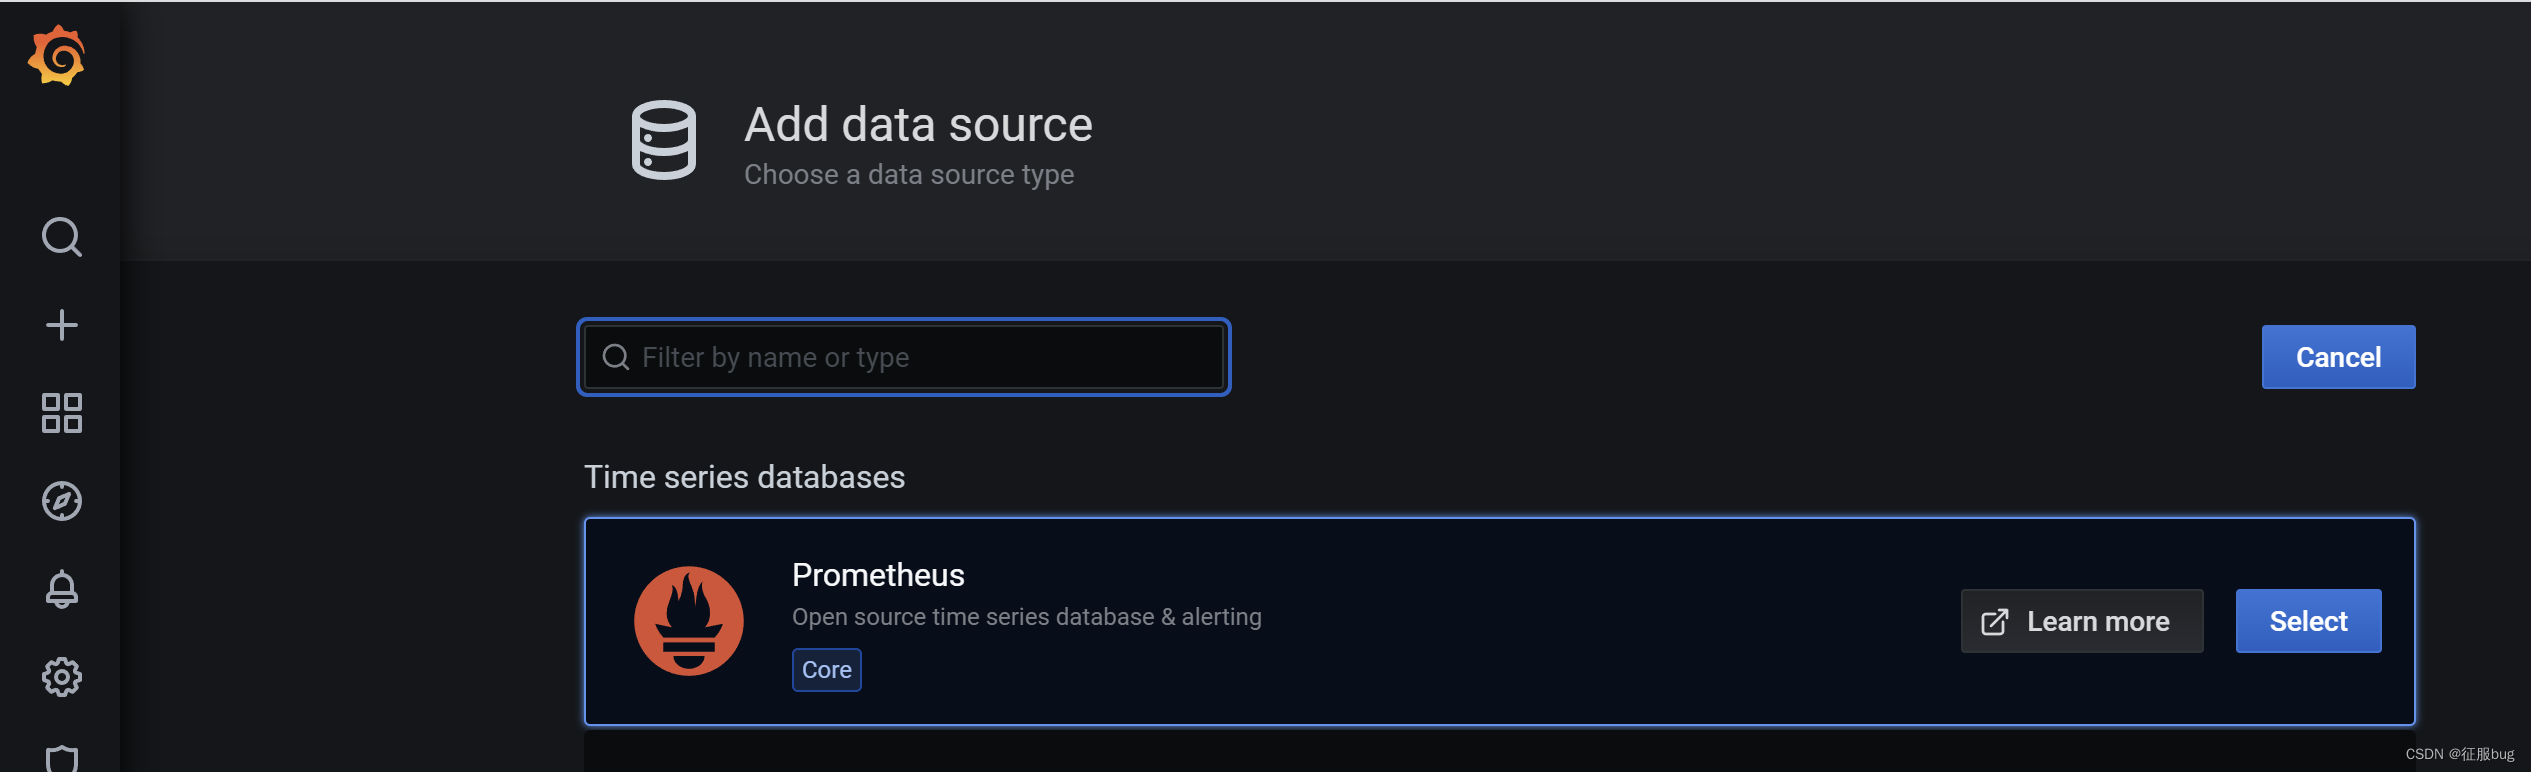Image resolution: width=2531 pixels, height=772 pixels.
Task: Open the Configuration gear icon
Action: coord(61,677)
